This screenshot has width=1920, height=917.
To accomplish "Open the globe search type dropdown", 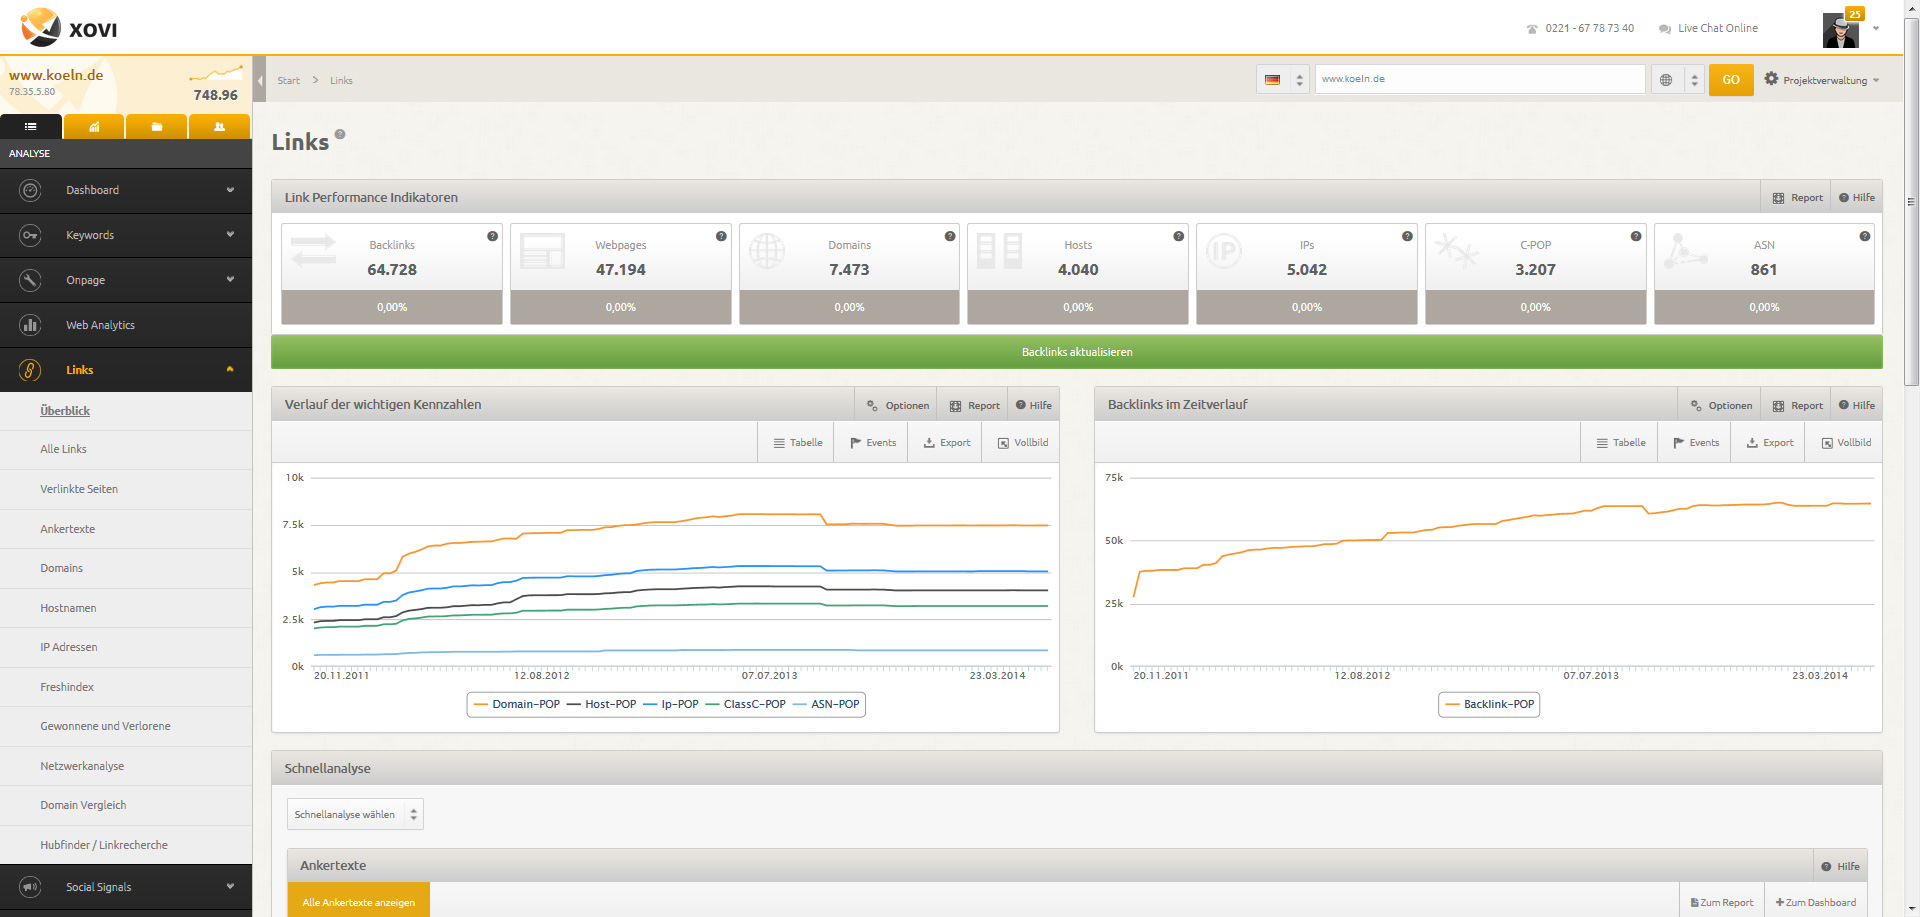I will (x=1677, y=80).
